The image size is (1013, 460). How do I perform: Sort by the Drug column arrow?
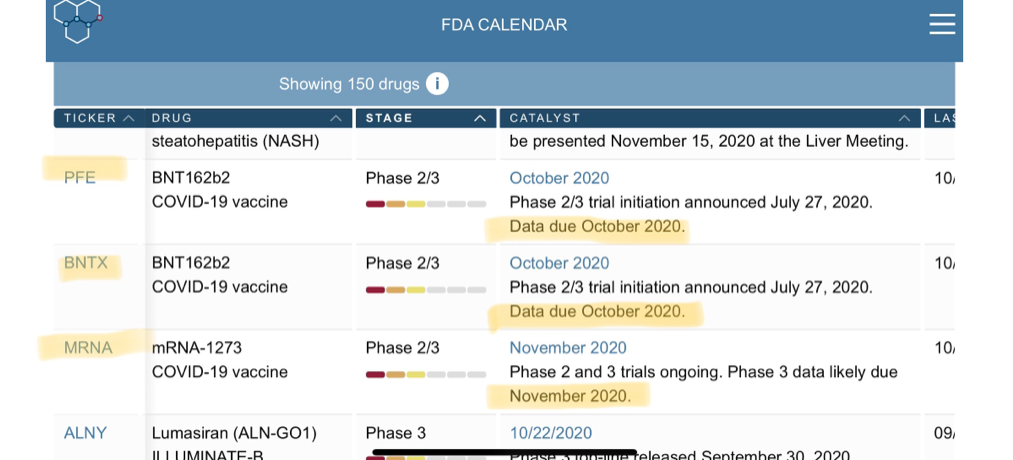[x=336, y=118]
